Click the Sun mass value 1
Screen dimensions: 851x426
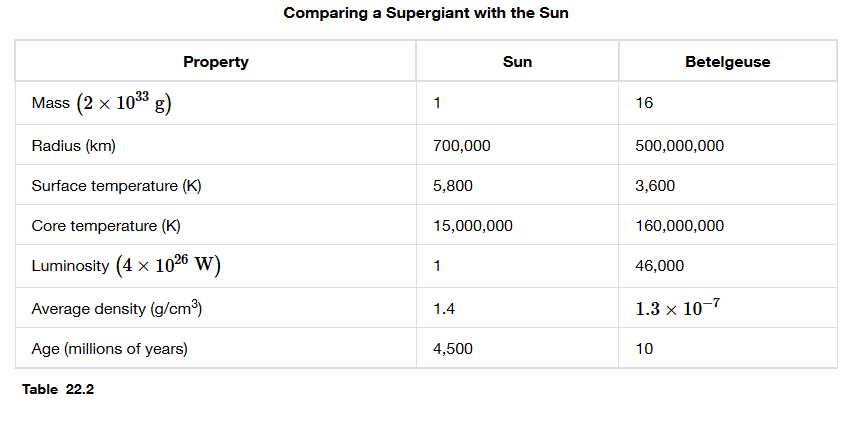(437, 103)
